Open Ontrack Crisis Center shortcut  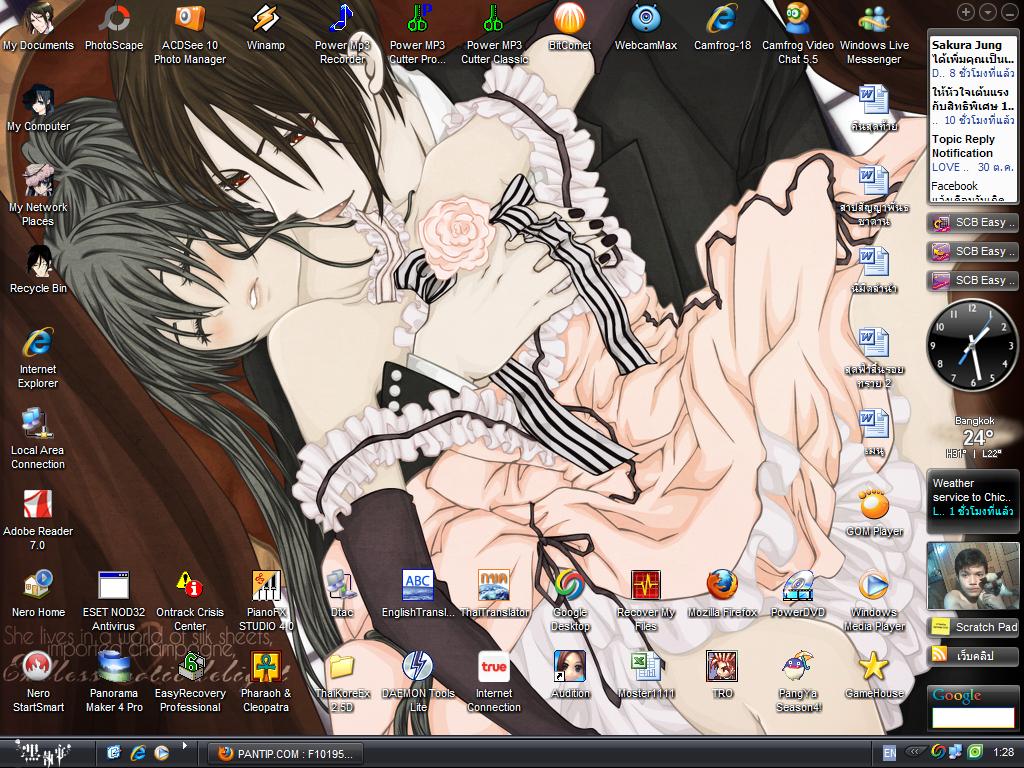point(189,600)
